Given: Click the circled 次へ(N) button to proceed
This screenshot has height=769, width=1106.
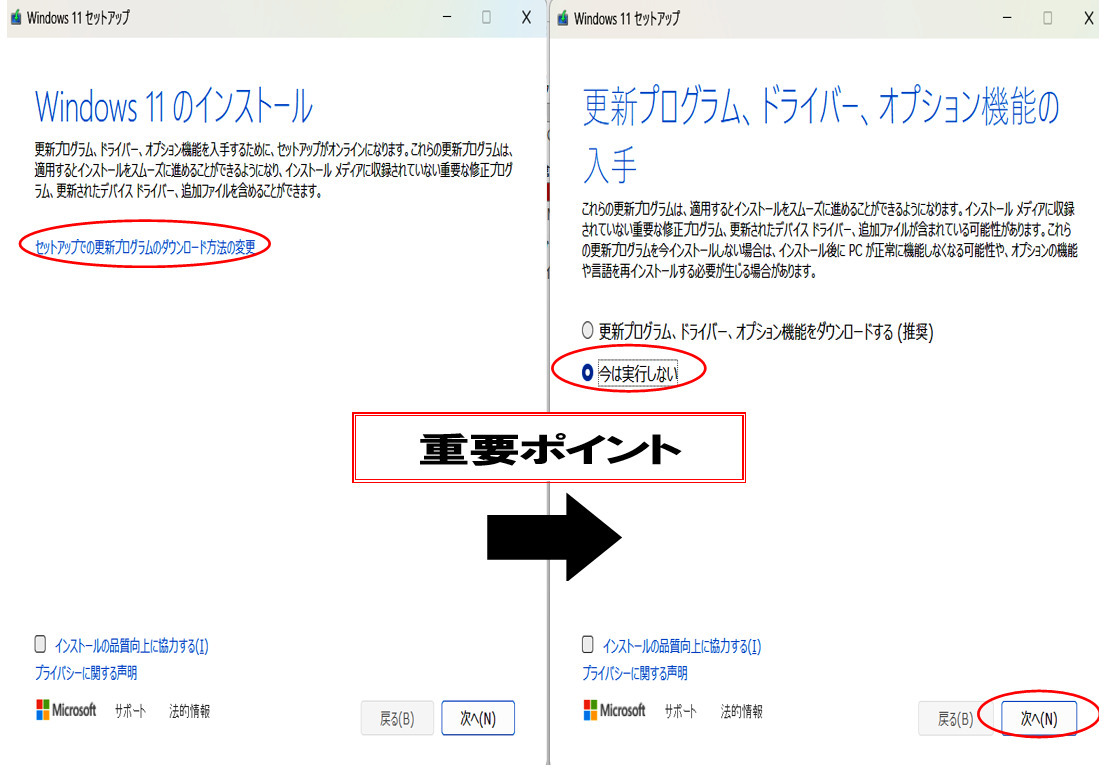Looking at the screenshot, I should [1040, 718].
